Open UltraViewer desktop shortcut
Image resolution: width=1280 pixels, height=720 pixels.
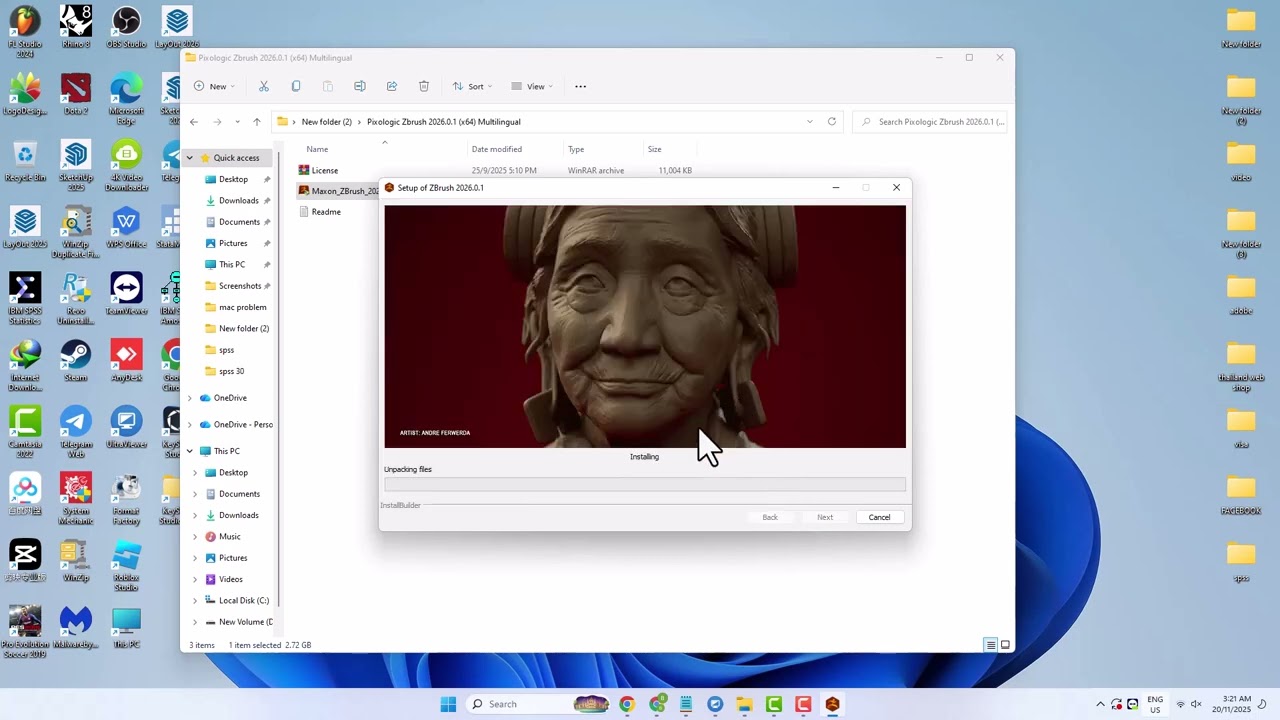(126, 428)
